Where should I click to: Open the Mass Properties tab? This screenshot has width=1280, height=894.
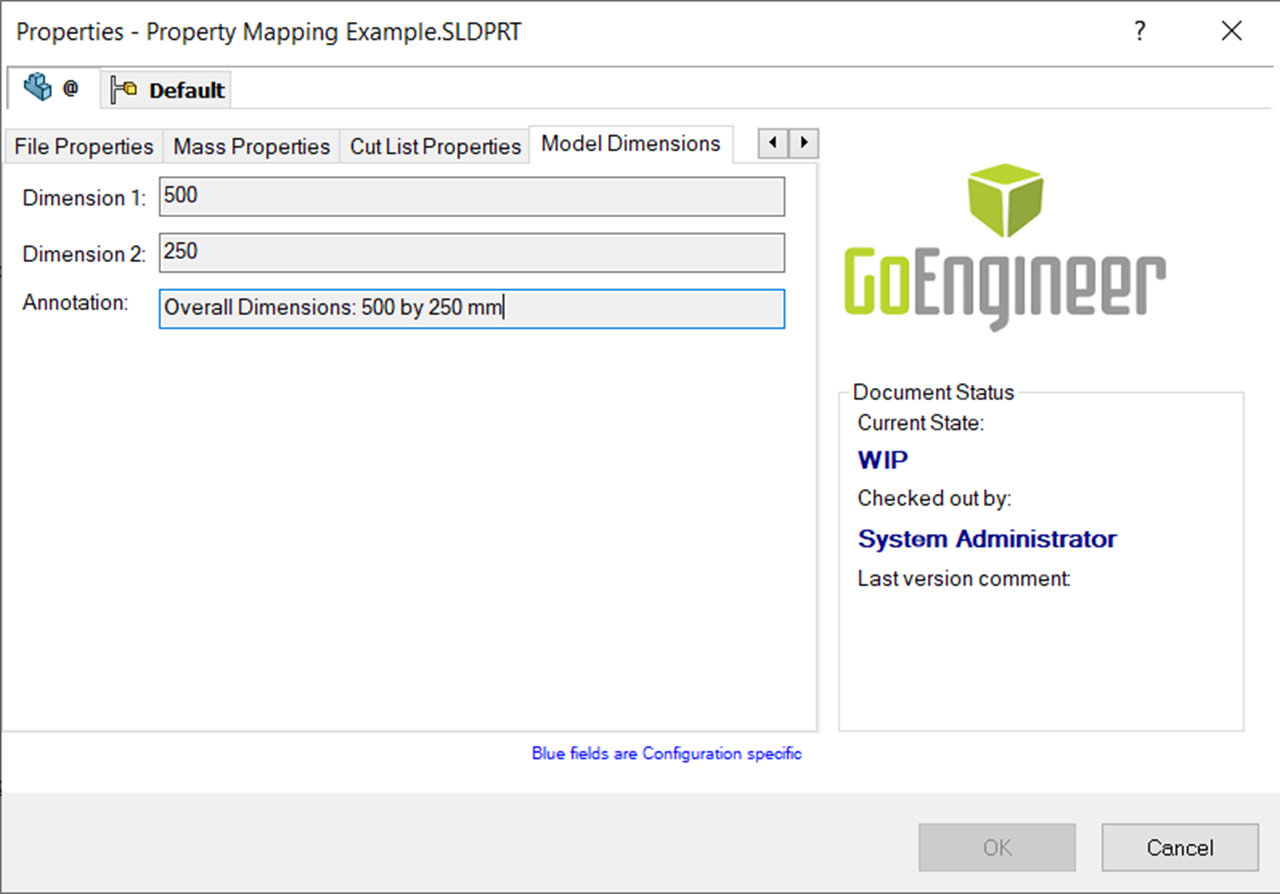coord(251,146)
